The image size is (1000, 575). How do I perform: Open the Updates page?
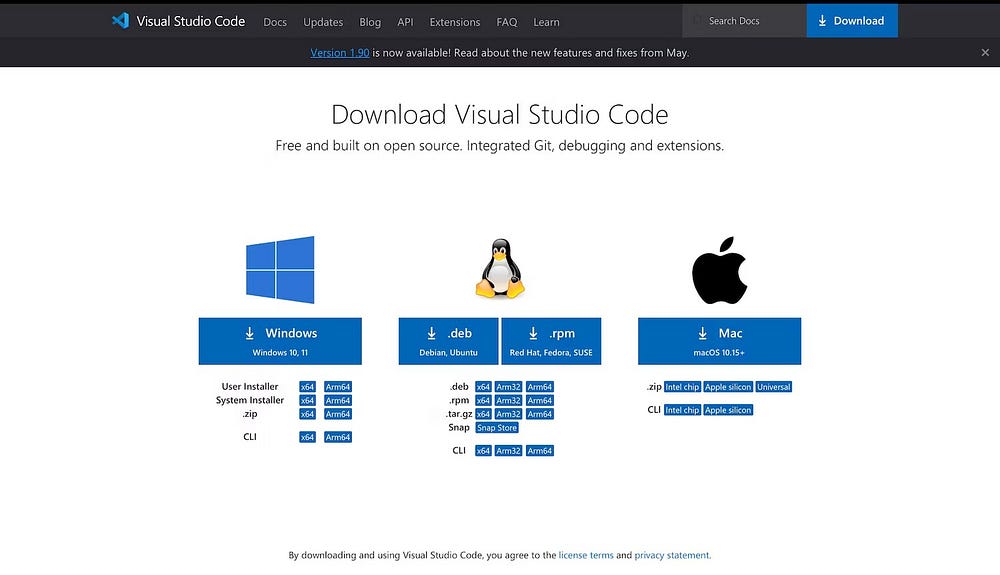[323, 22]
